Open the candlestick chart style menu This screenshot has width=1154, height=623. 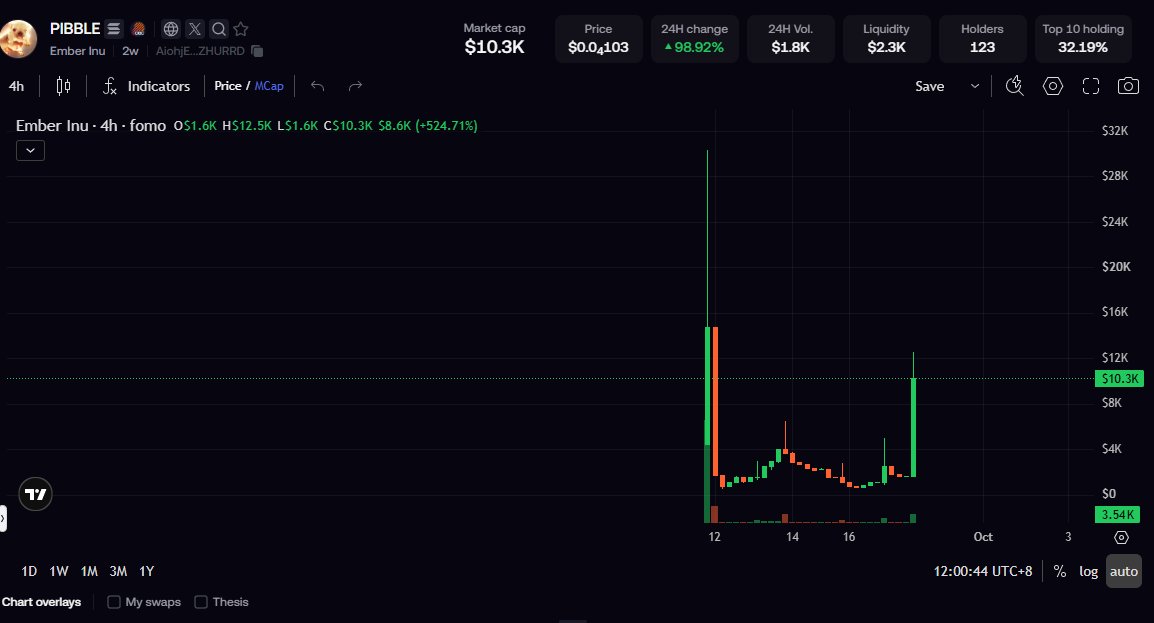[63, 86]
